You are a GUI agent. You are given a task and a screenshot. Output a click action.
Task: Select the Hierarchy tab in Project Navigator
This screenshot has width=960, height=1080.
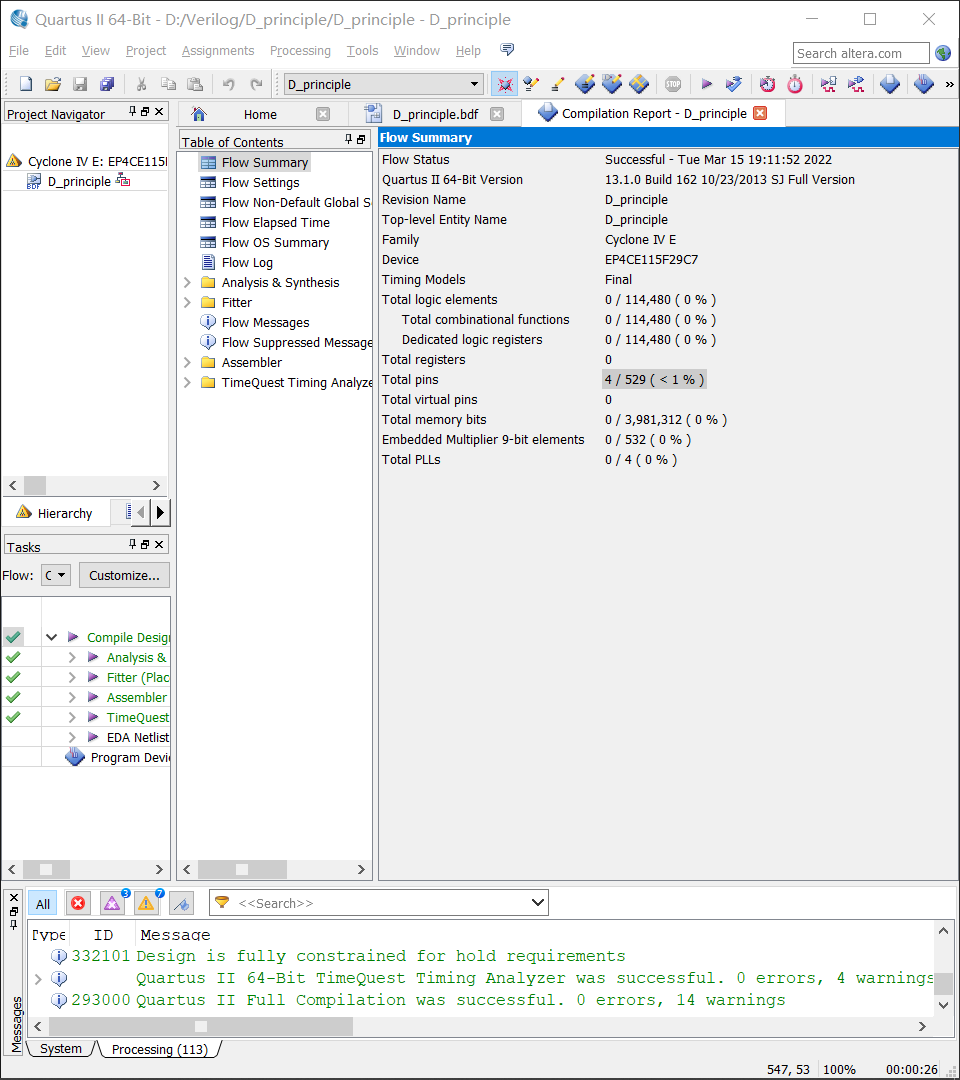click(55, 513)
